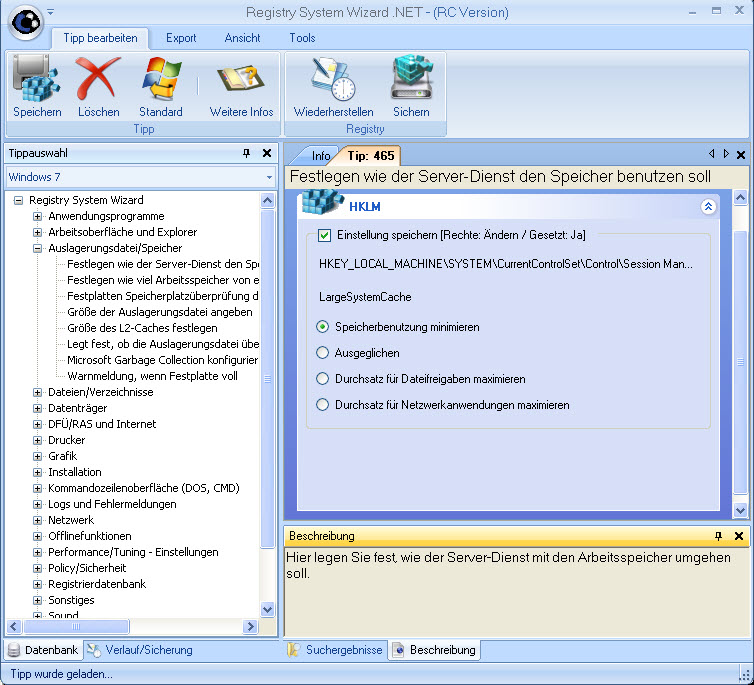754x685 pixels.
Task: Select tip Microsoft Garbage Collection konfigurieren
Action: (x=163, y=360)
